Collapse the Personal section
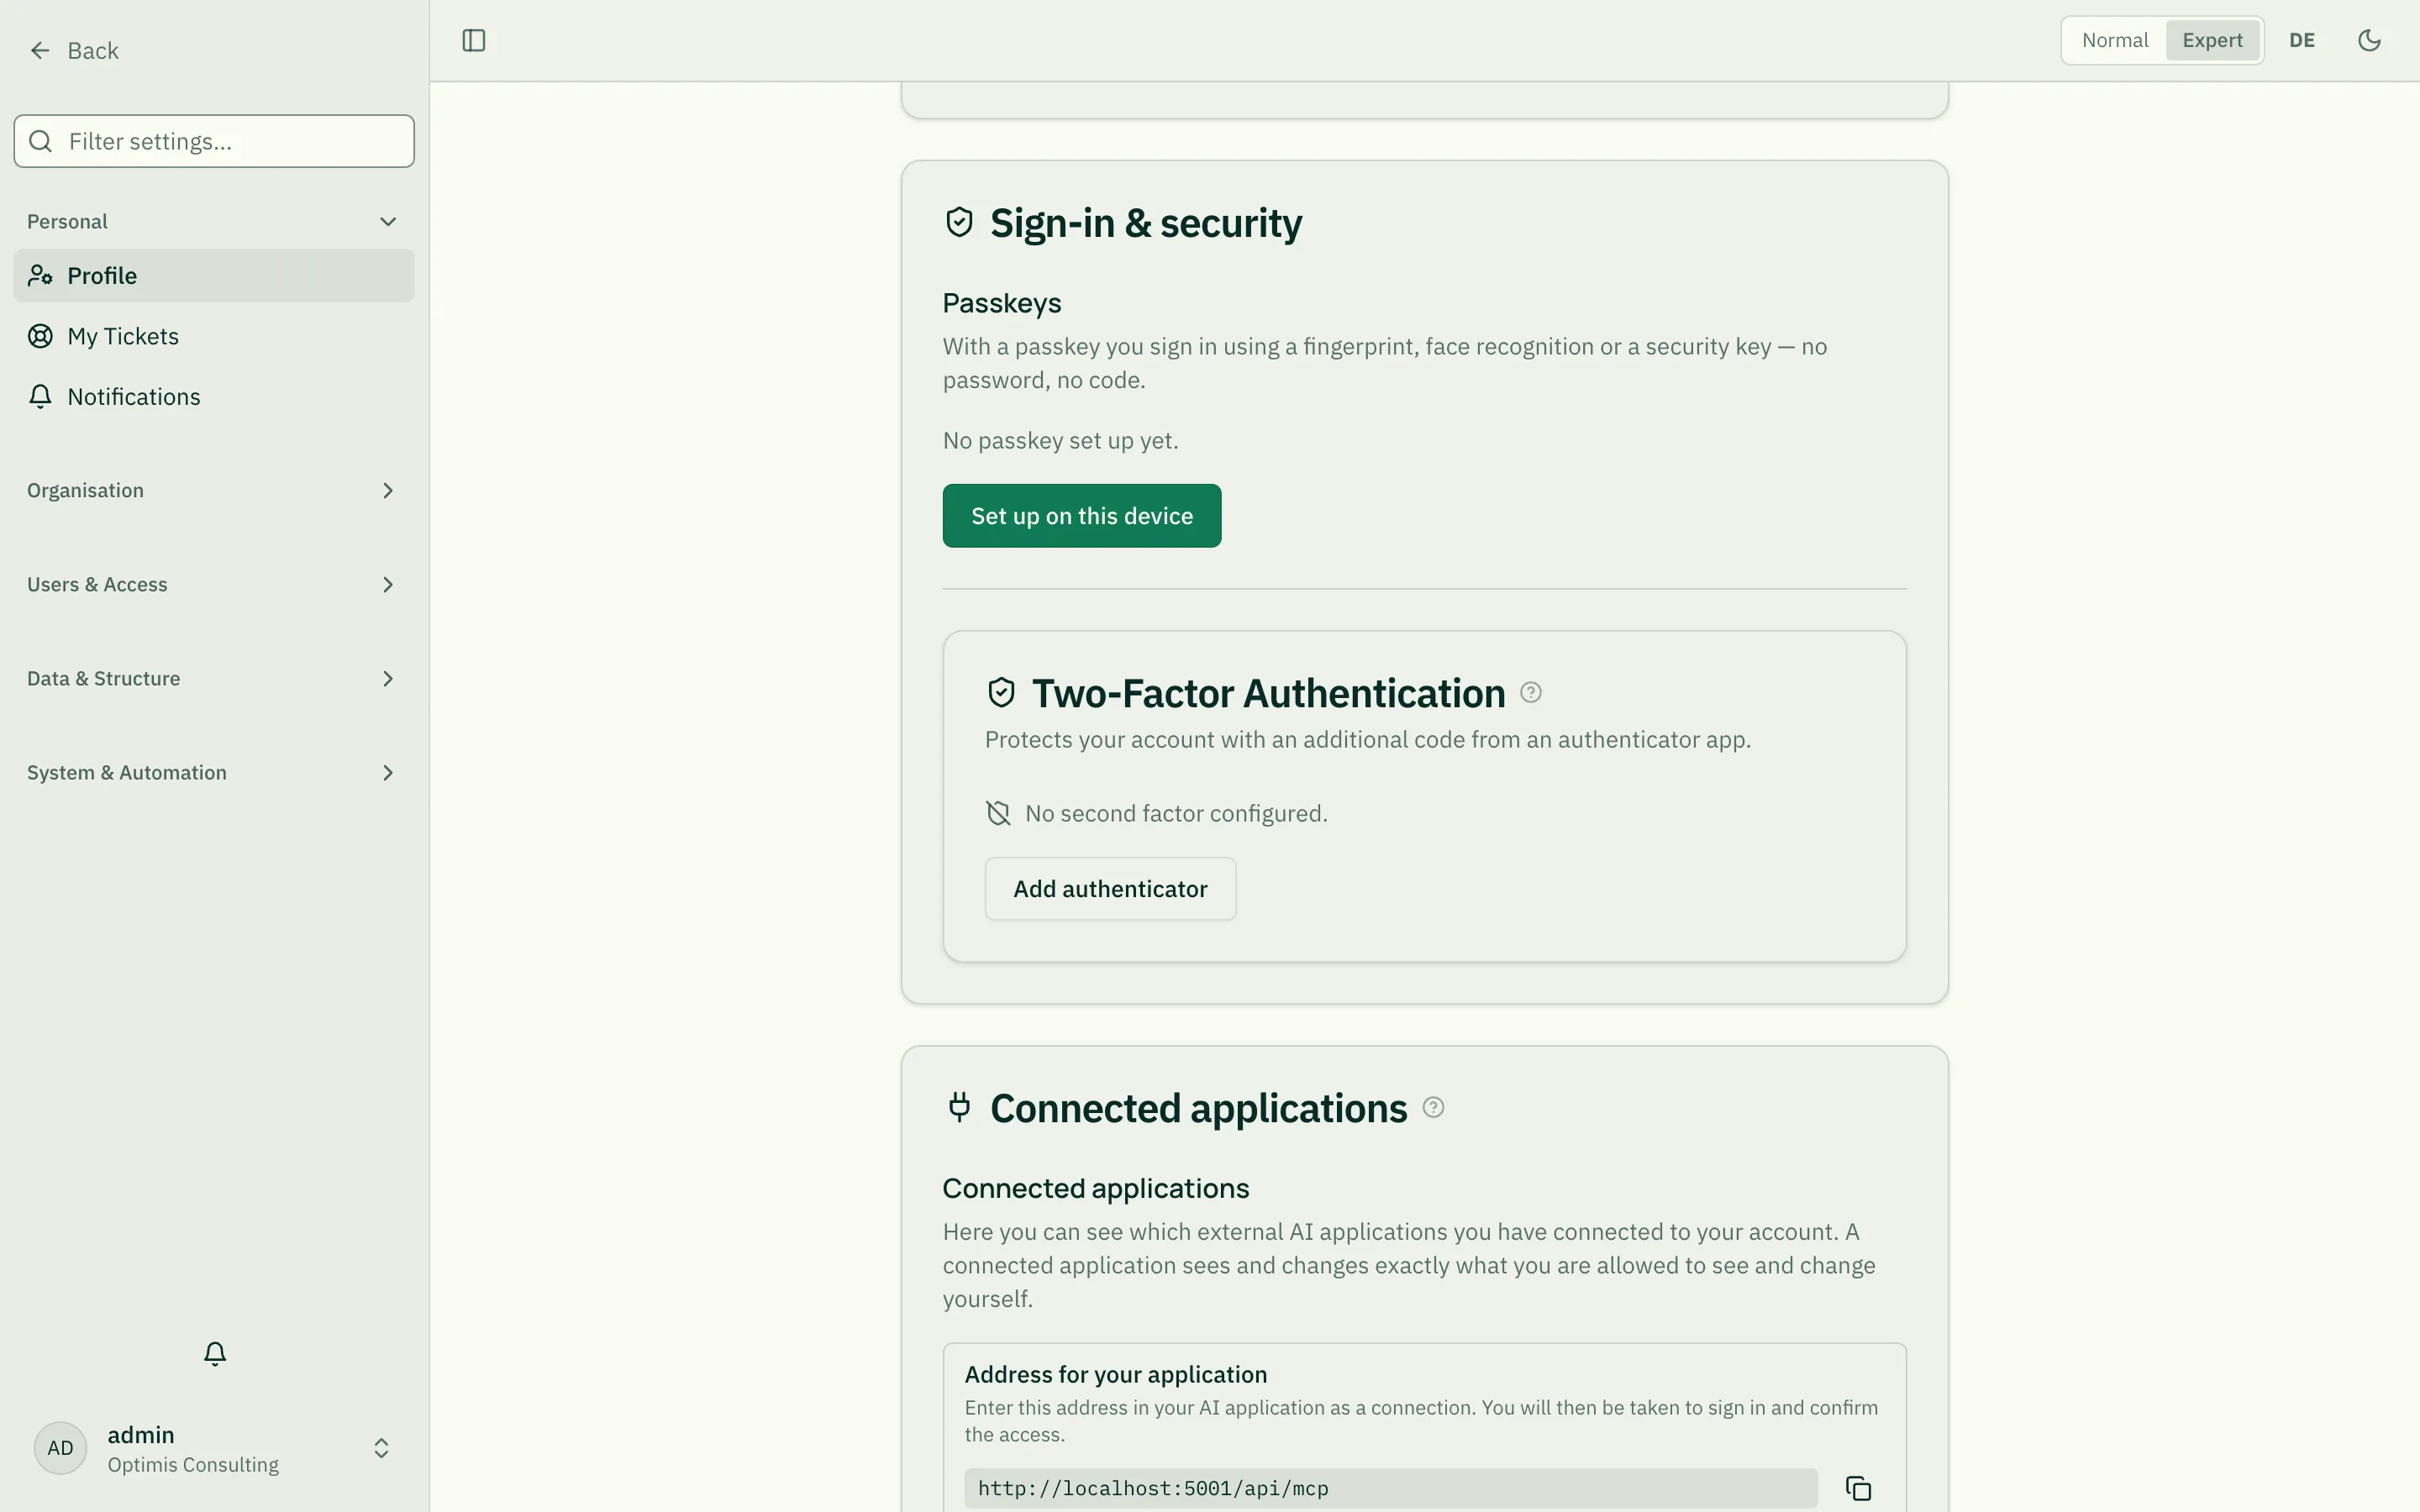The image size is (2420, 1512). (x=213, y=221)
